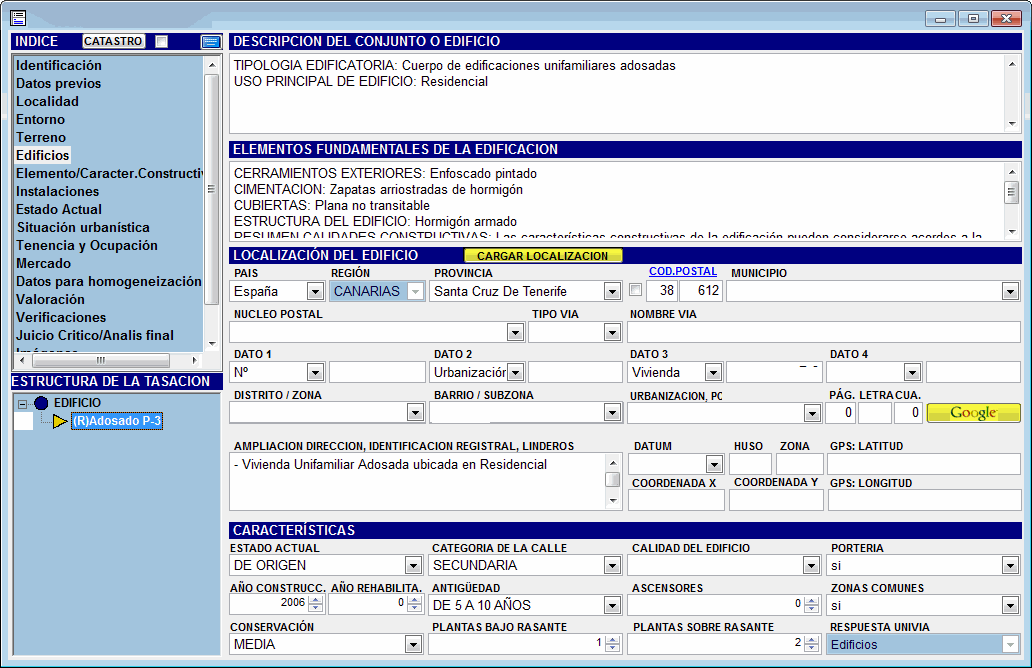Click the NOMBRE VIA input field
Viewport: 1032px width, 668px height.
coord(824,332)
